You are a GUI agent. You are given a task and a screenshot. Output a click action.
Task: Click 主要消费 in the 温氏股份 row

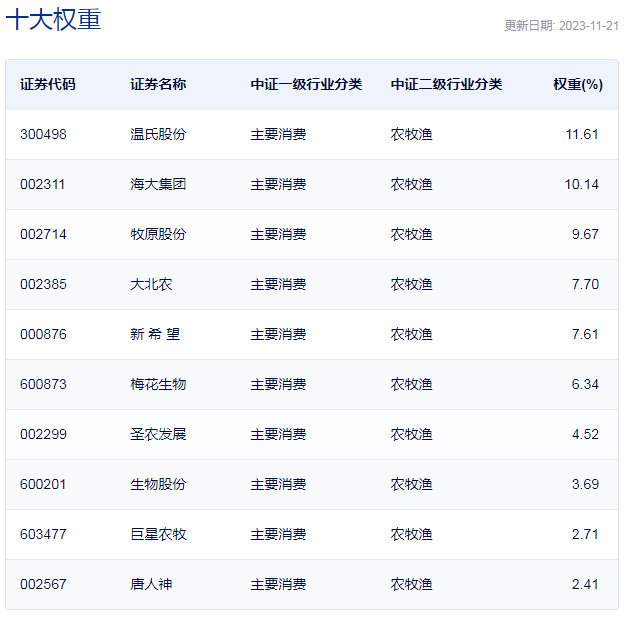click(278, 134)
